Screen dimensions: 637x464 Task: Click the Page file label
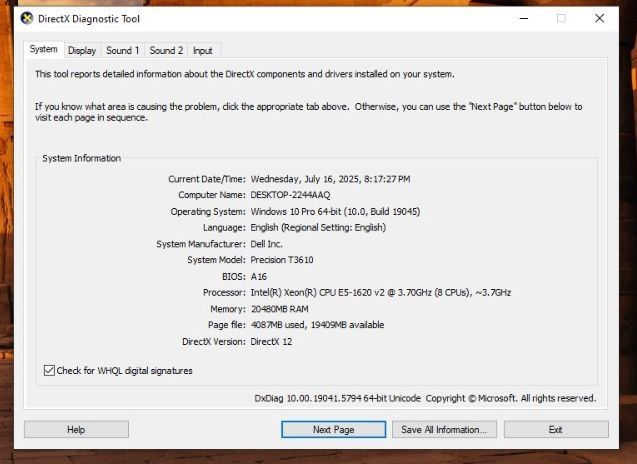tap(227, 325)
